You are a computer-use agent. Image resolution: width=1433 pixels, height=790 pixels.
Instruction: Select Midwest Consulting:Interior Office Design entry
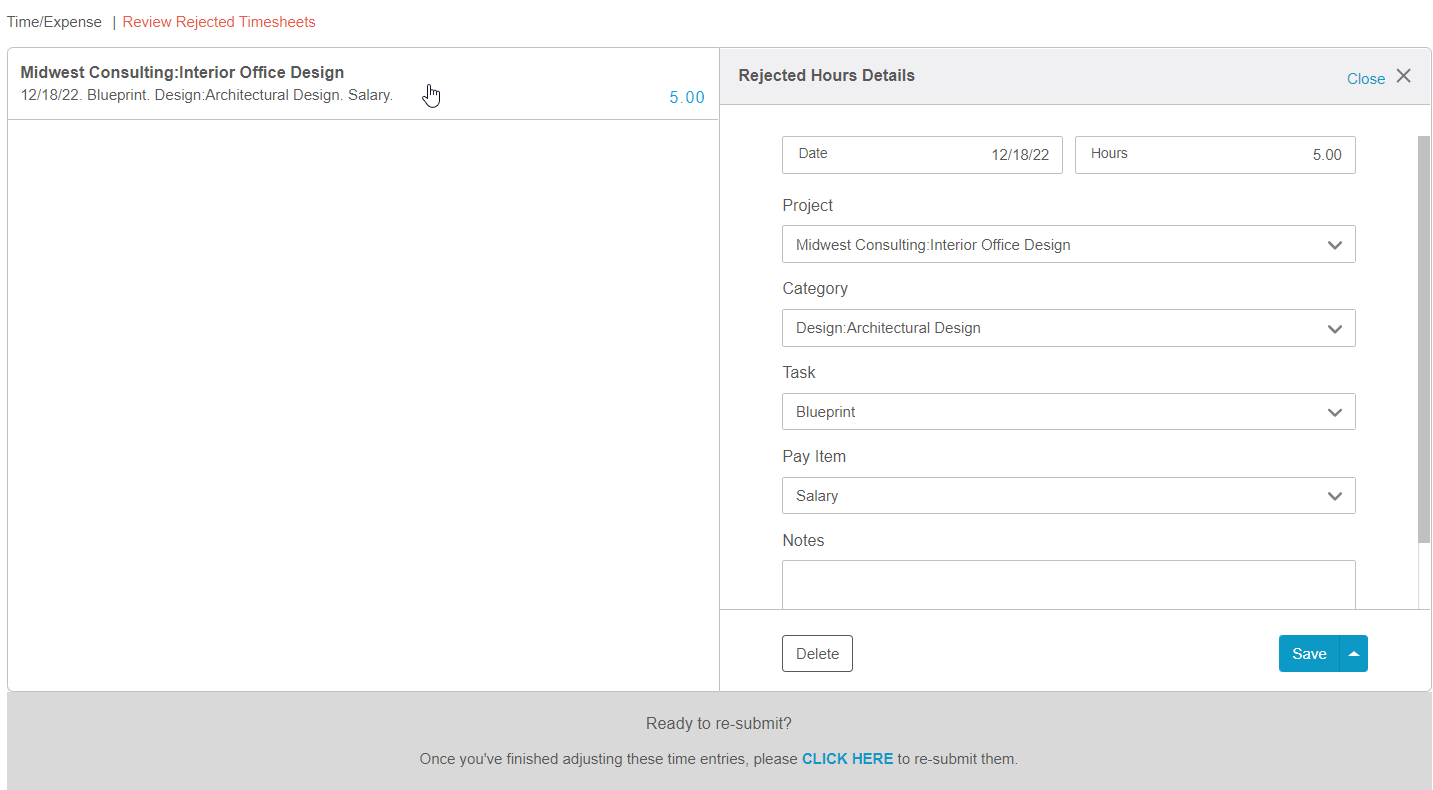point(363,84)
